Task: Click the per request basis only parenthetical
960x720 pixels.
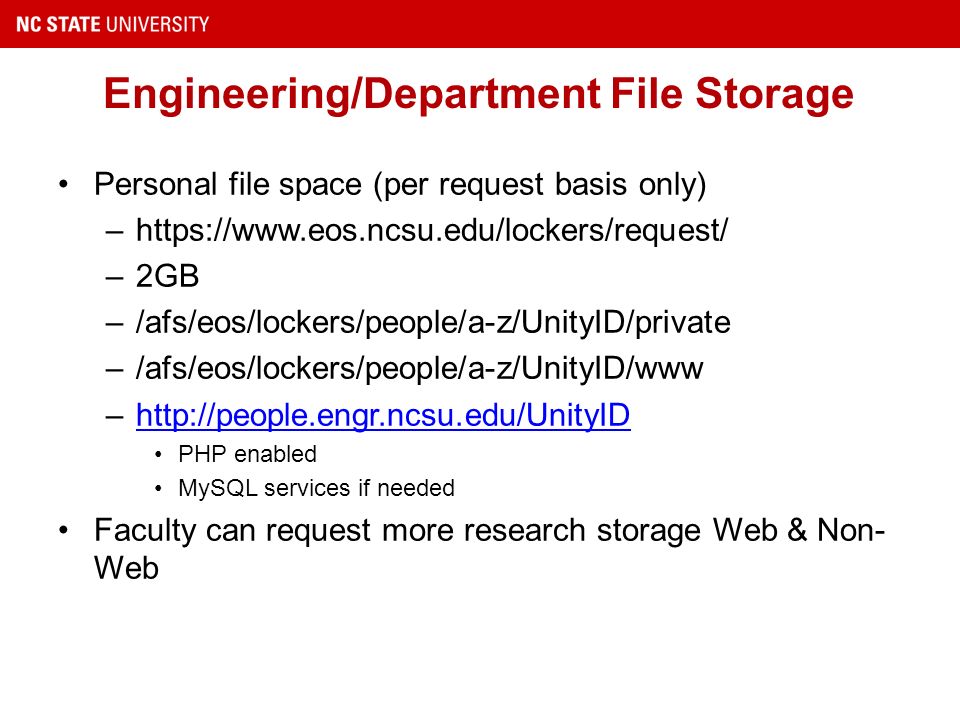Action: [x=539, y=185]
